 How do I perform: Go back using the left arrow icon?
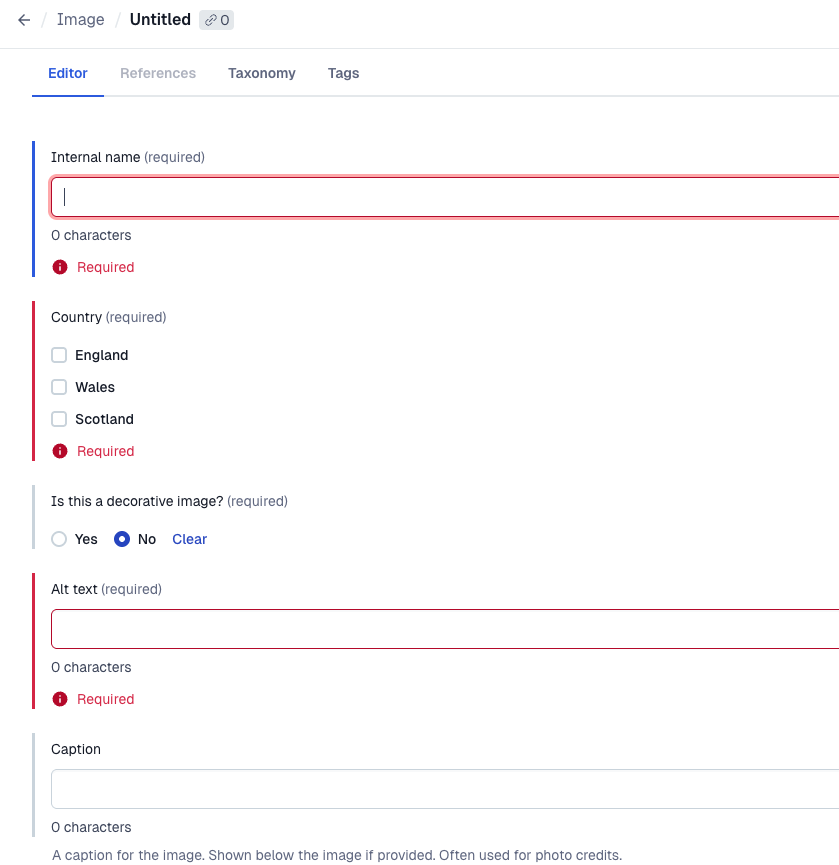(x=24, y=20)
